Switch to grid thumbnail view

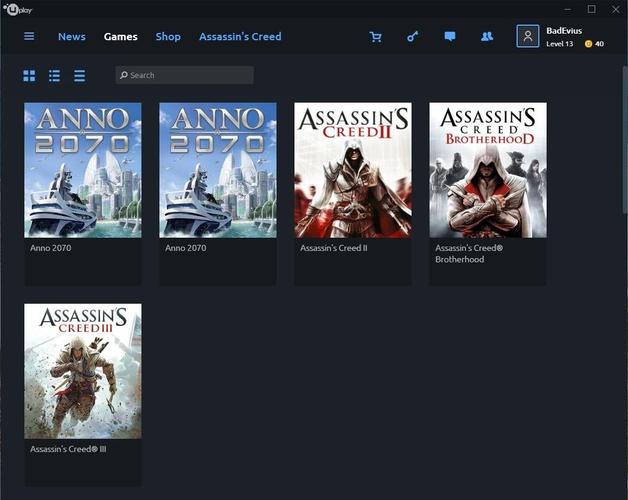coord(29,75)
